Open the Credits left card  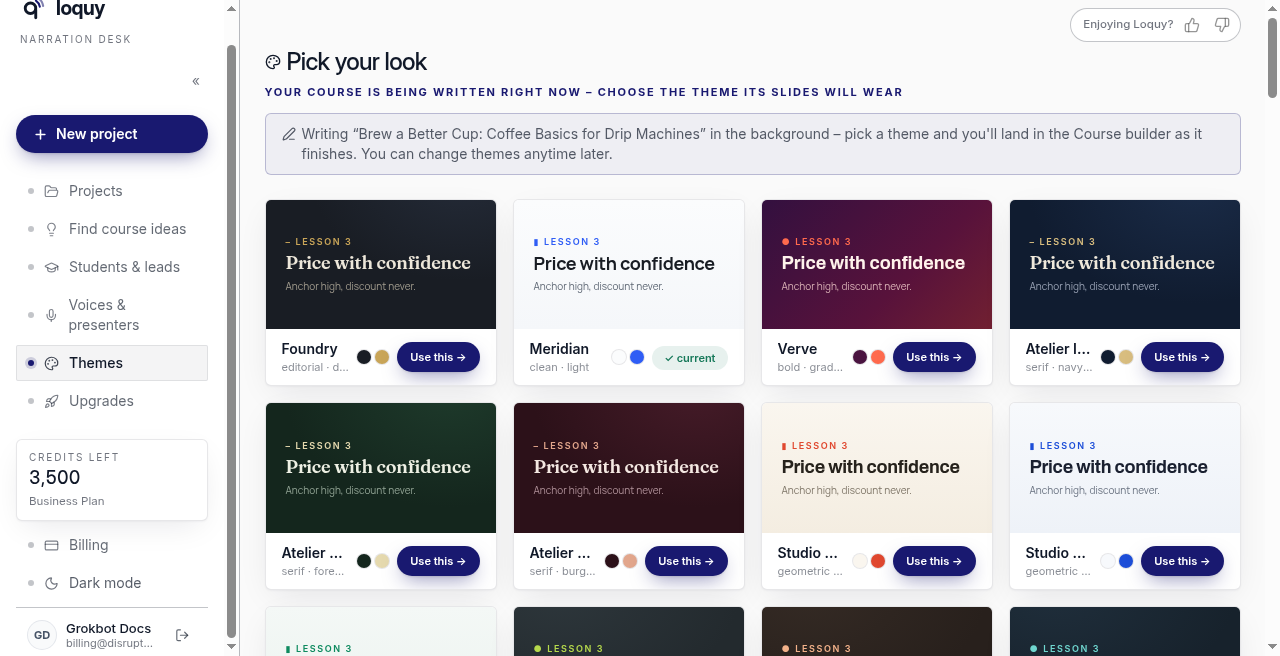tap(112, 480)
